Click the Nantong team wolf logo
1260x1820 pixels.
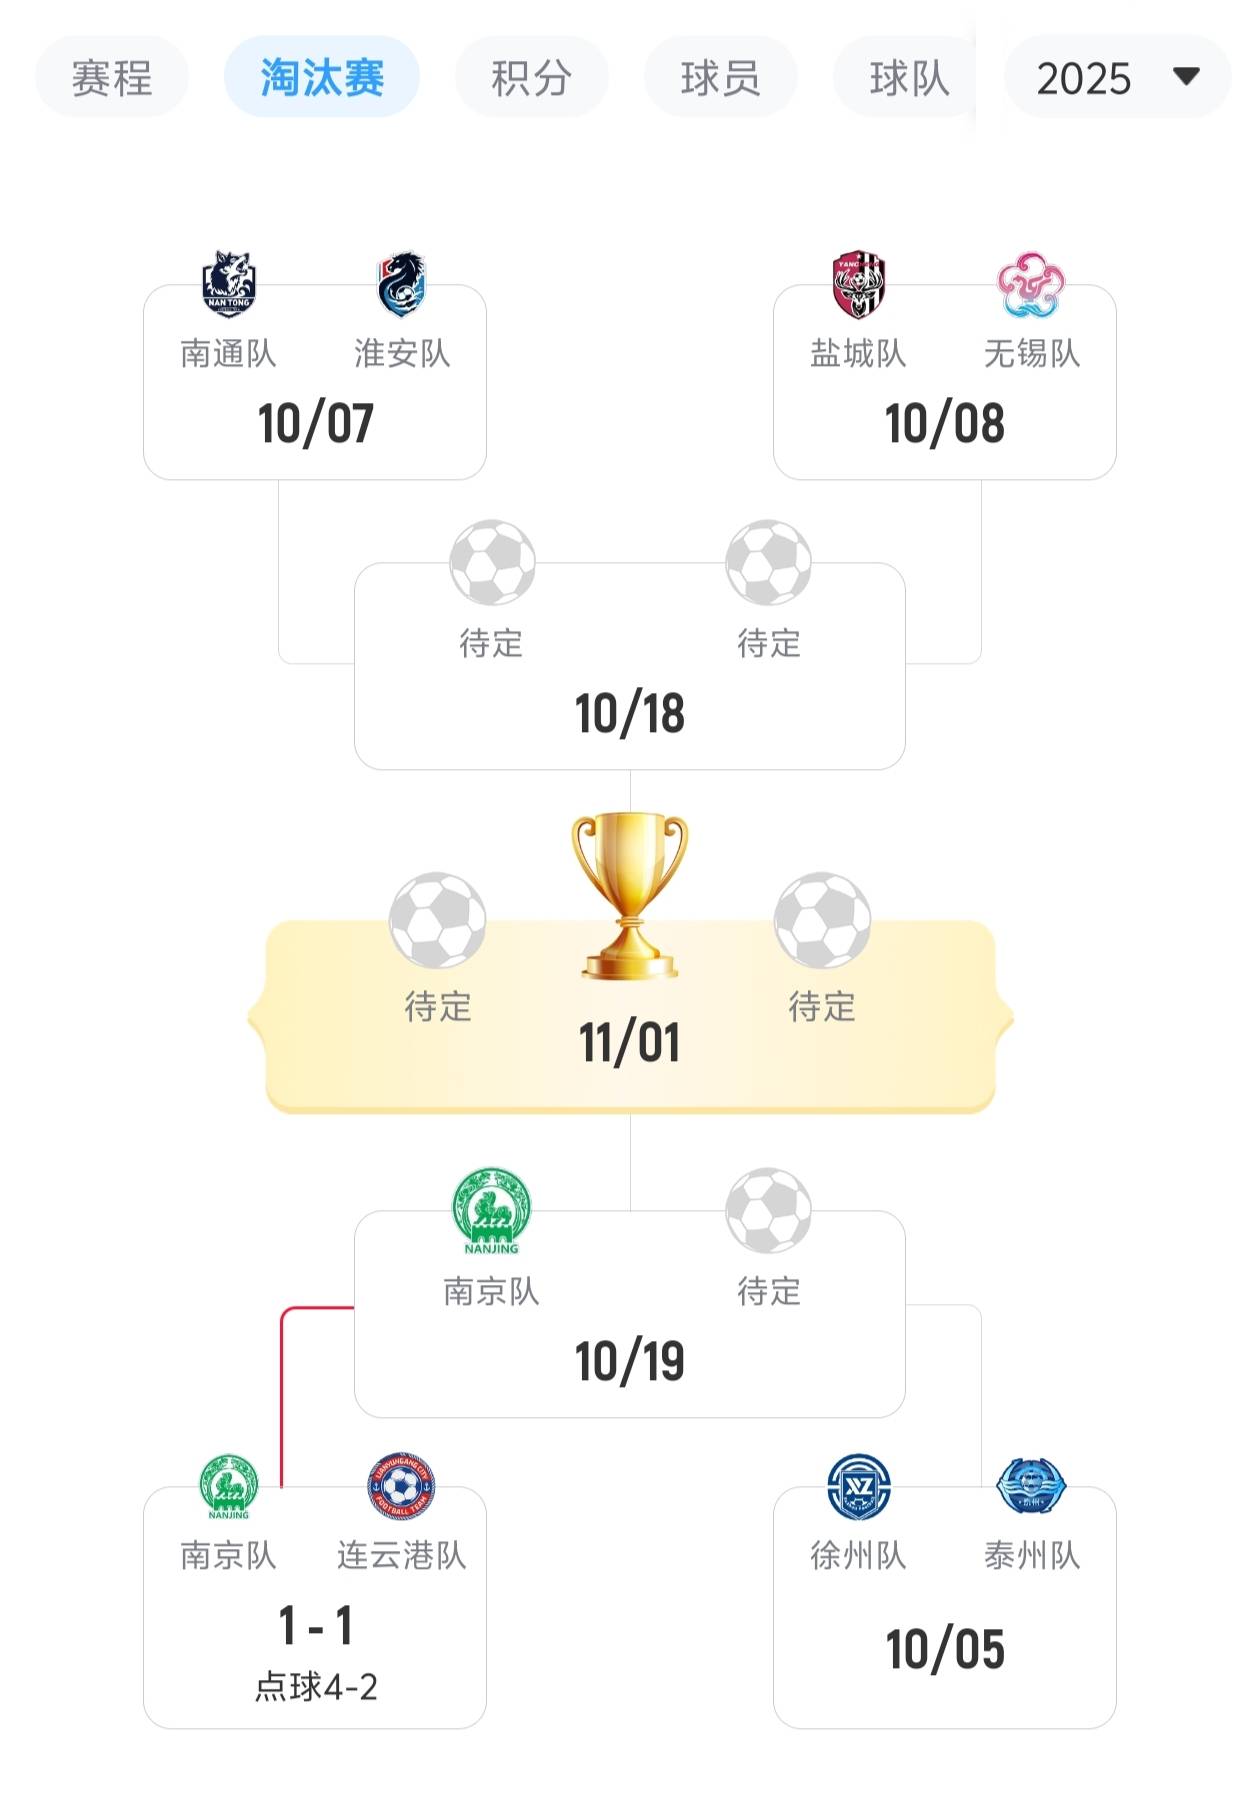[x=229, y=284]
